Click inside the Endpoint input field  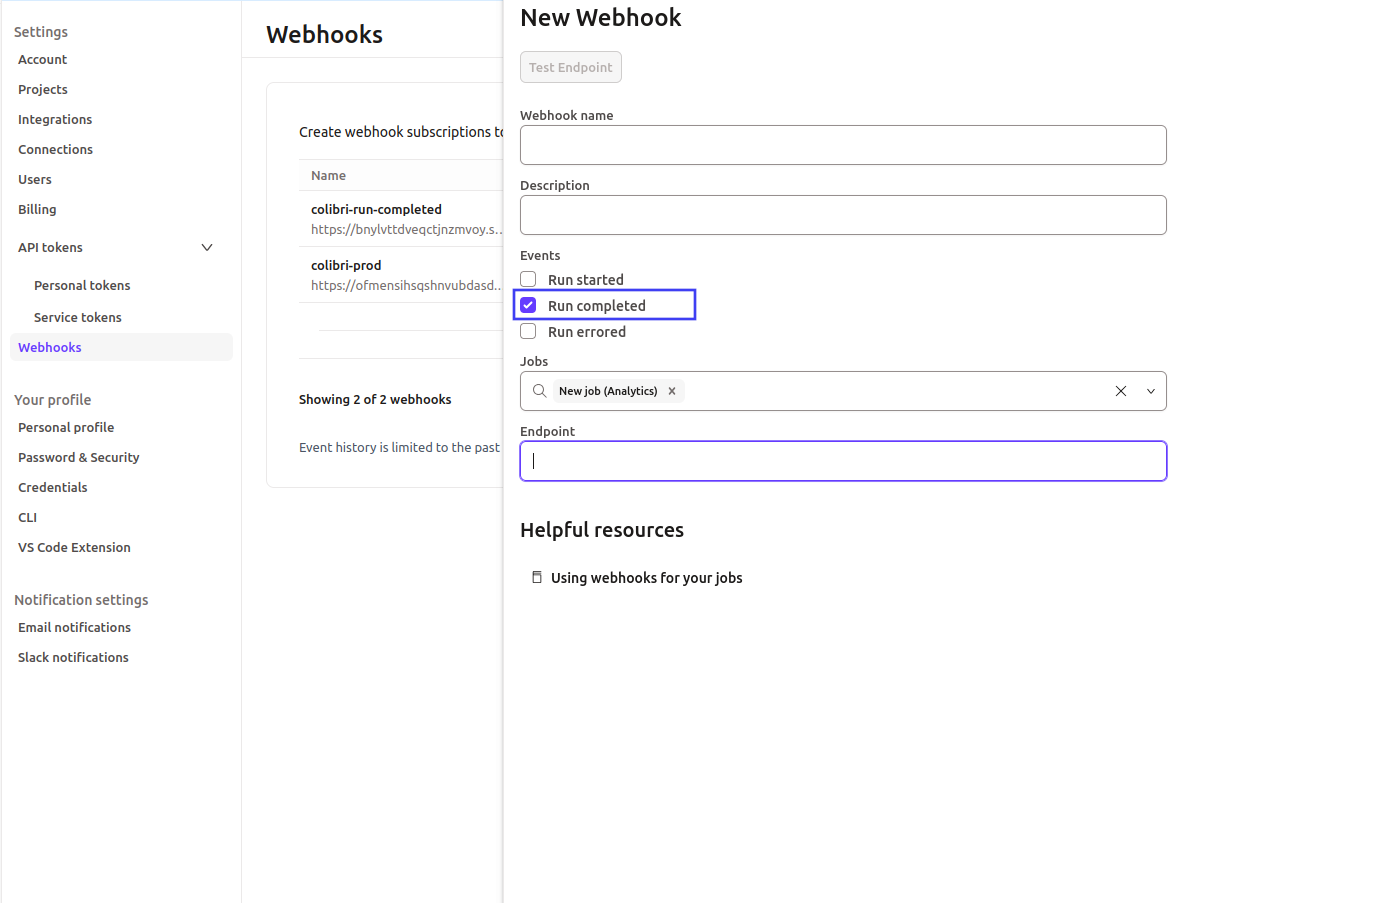pyautogui.click(x=842, y=461)
